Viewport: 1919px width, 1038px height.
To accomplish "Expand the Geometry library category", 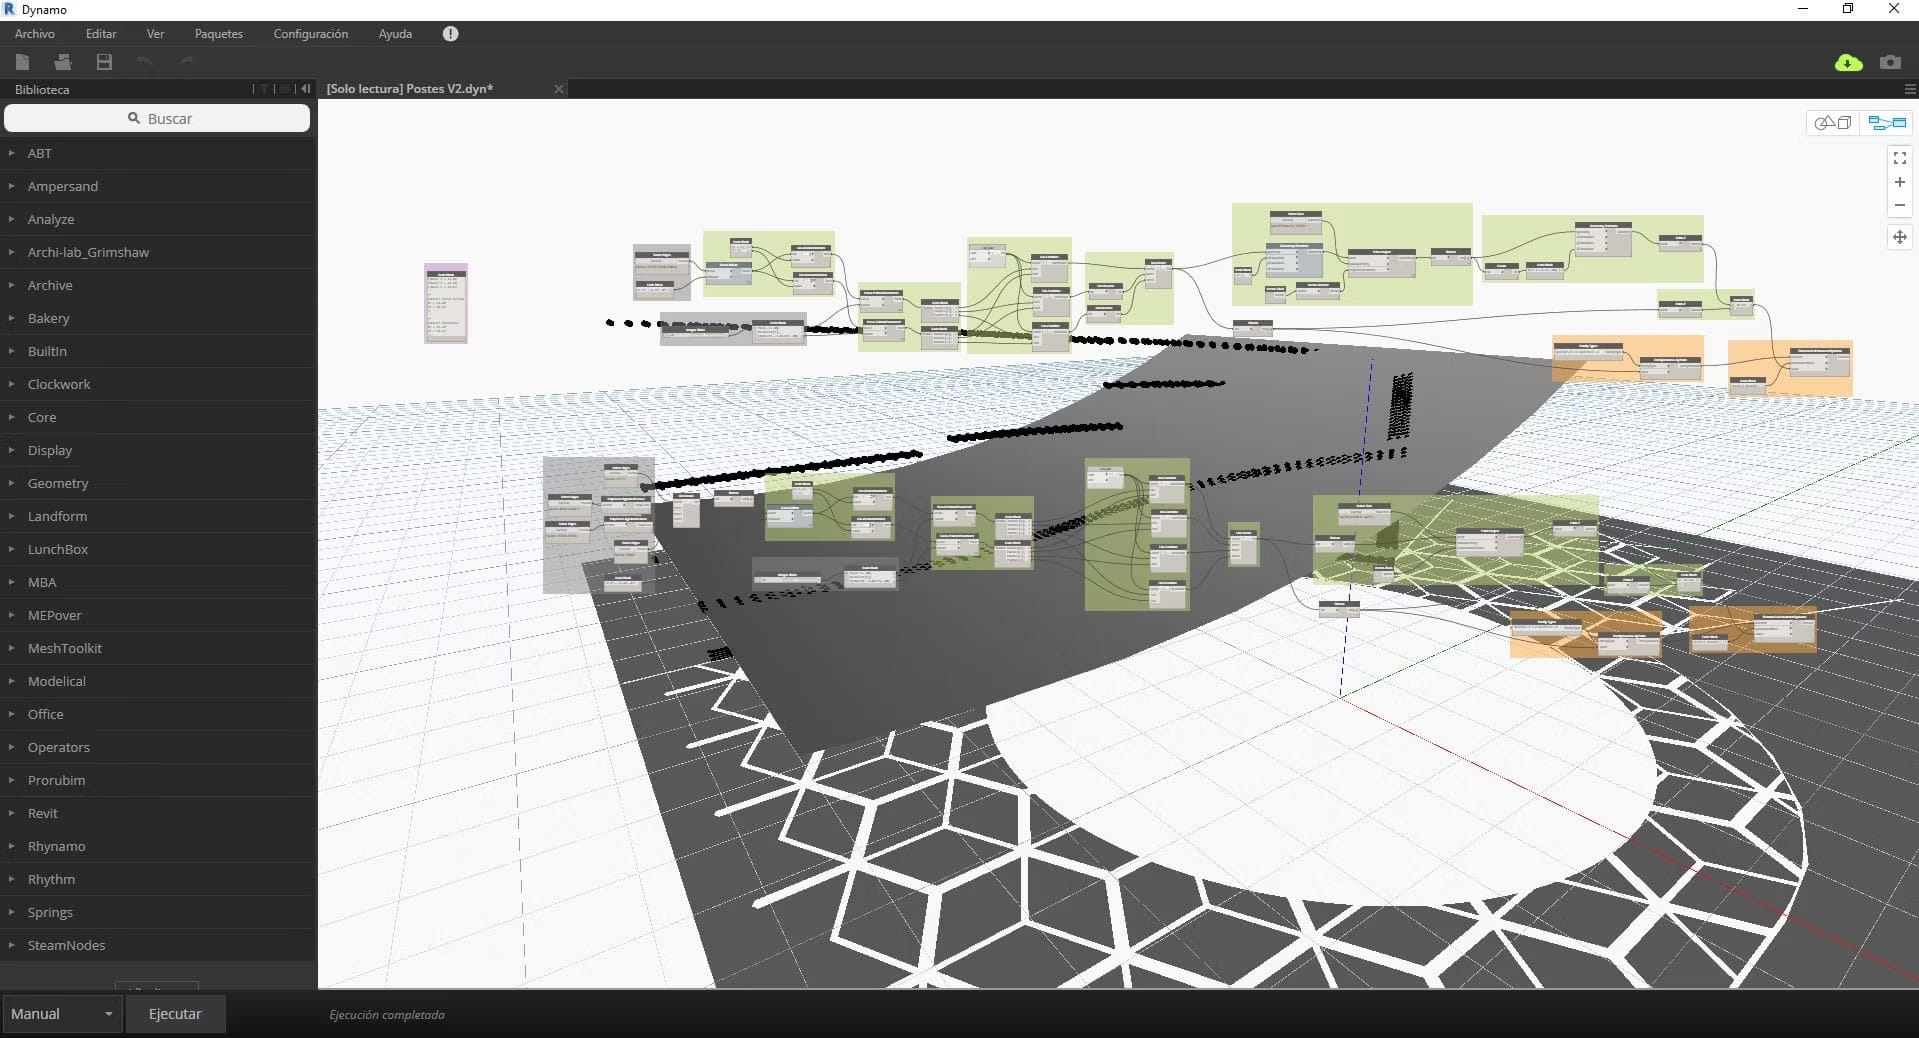I will 58,483.
